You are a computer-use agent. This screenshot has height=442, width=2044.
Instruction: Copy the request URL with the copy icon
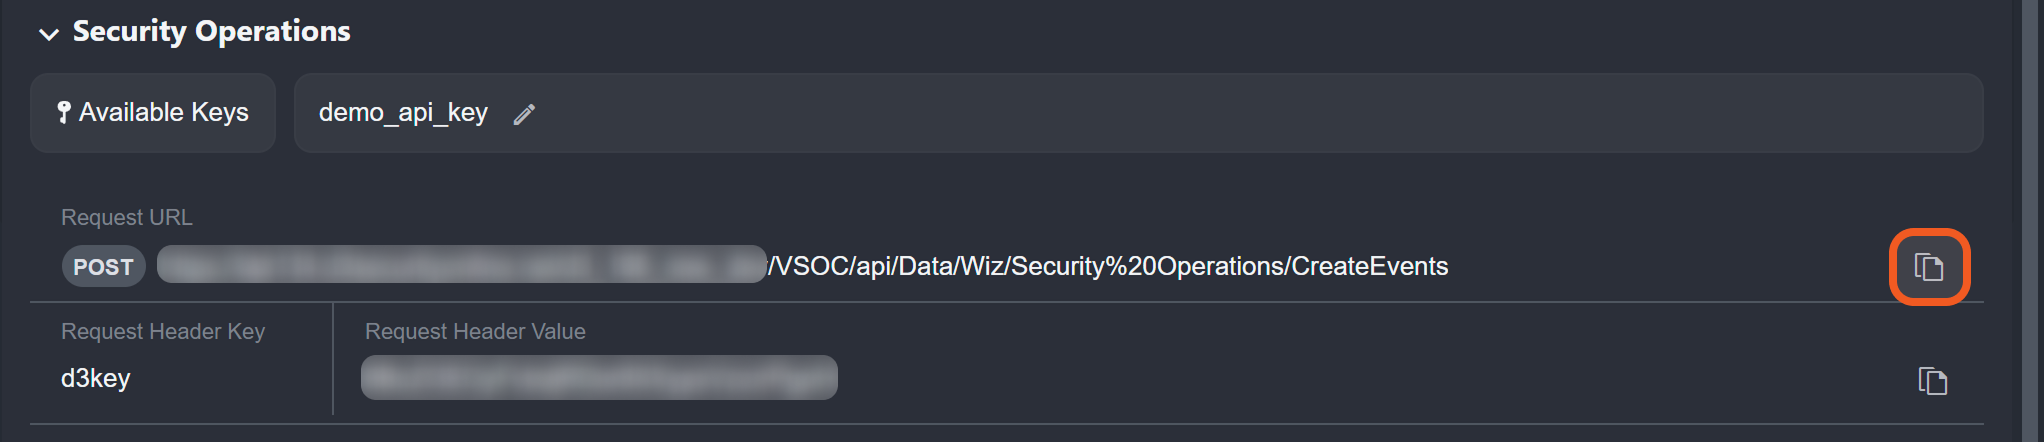point(1929,267)
